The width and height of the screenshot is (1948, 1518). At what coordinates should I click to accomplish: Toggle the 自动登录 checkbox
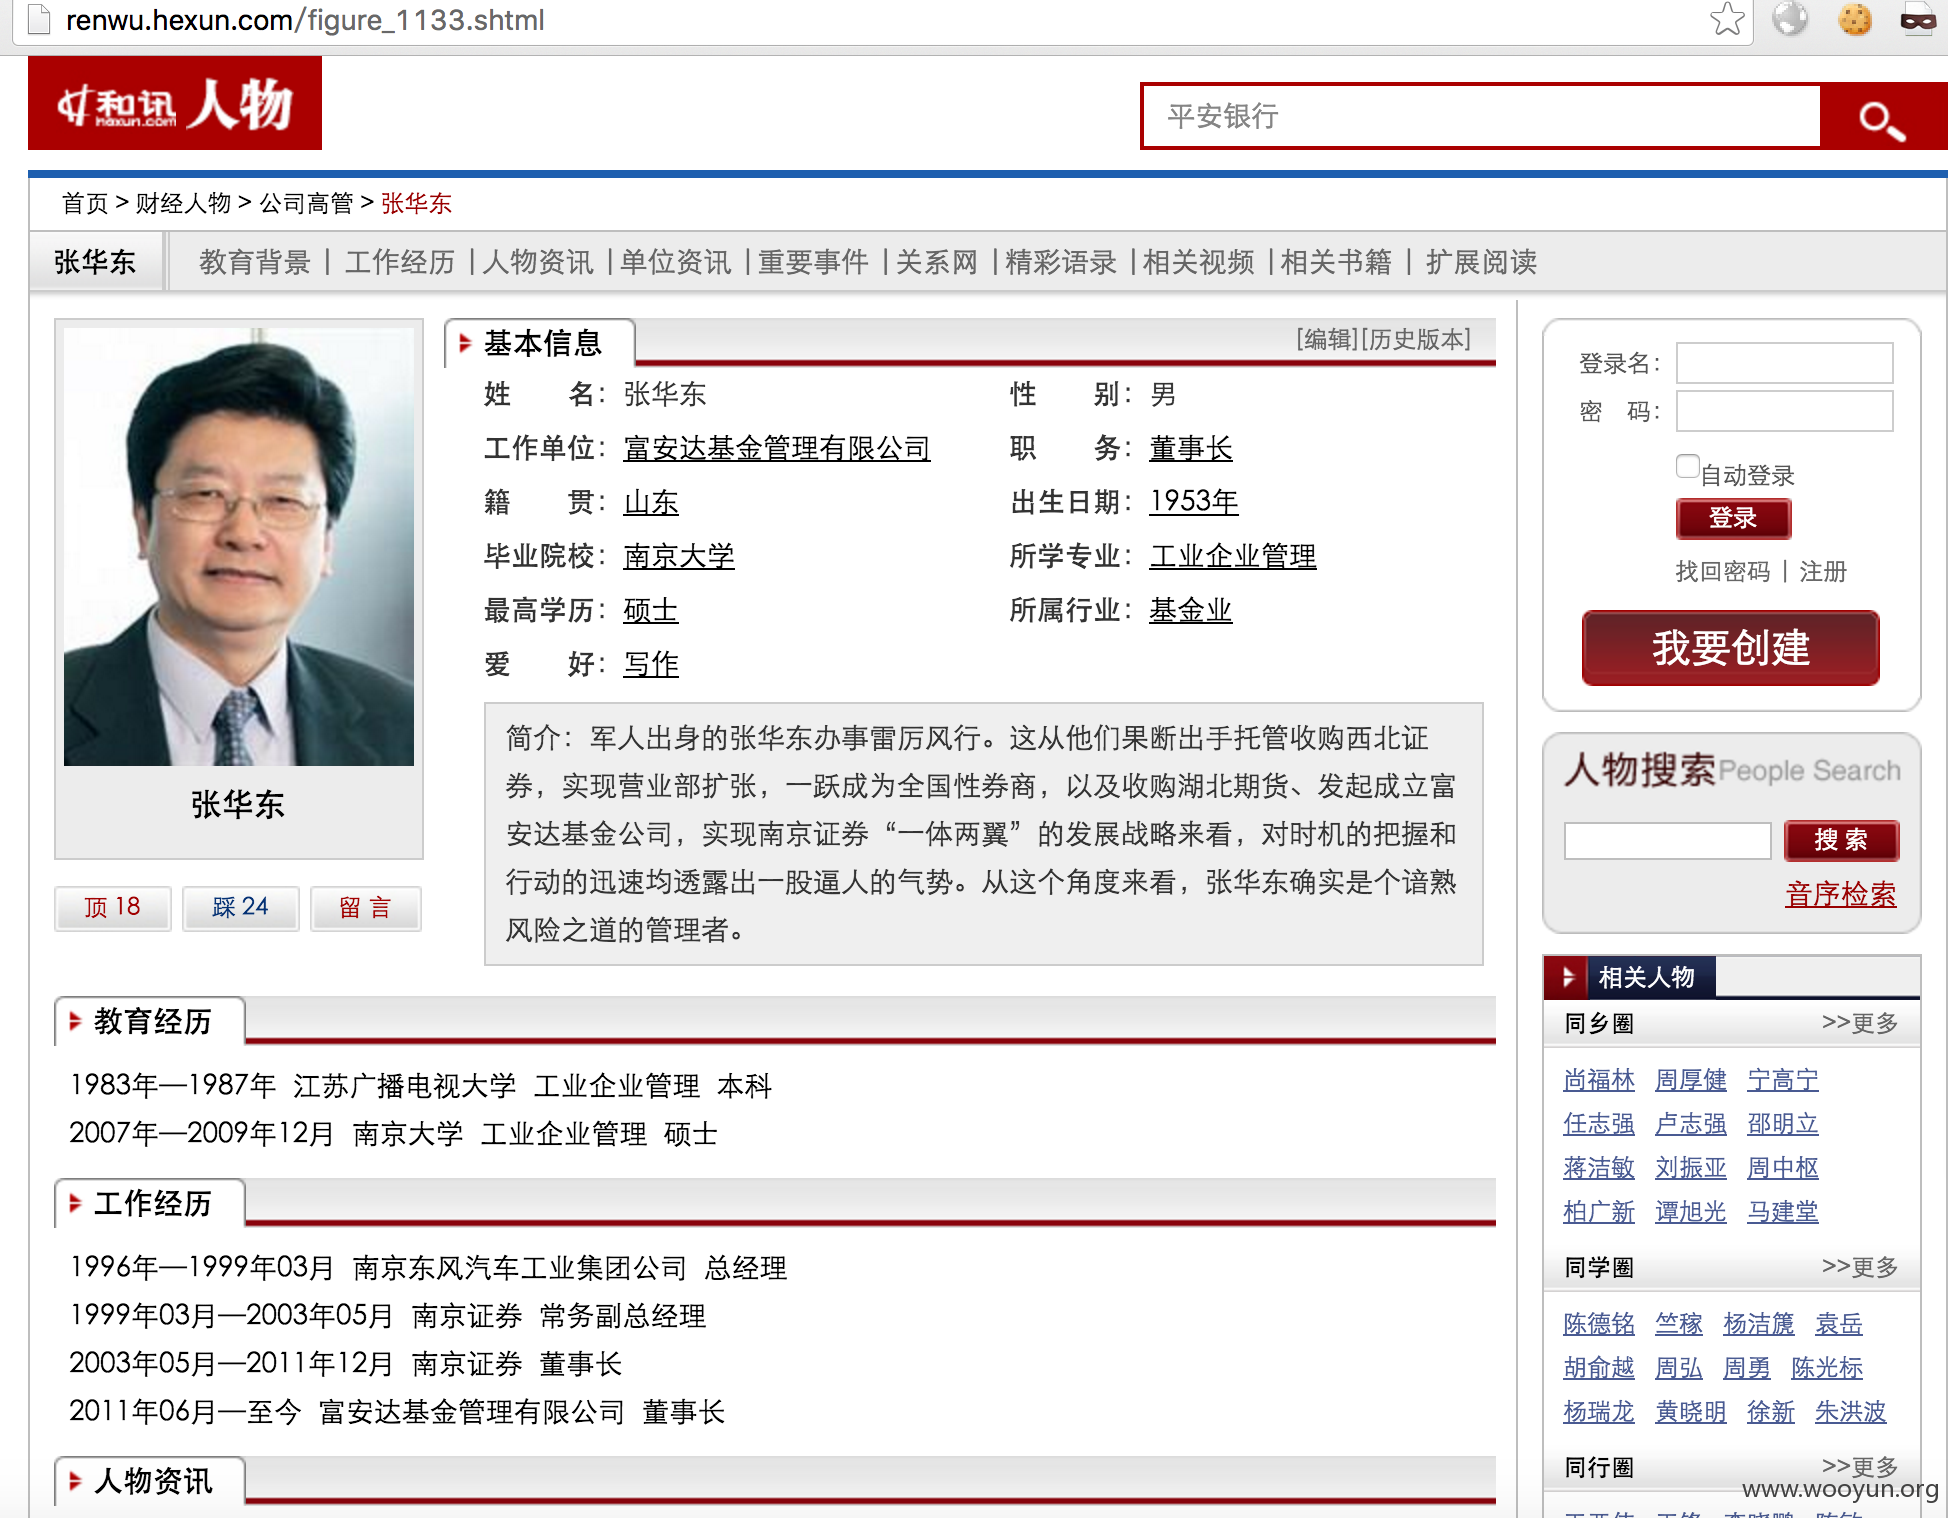1687,466
